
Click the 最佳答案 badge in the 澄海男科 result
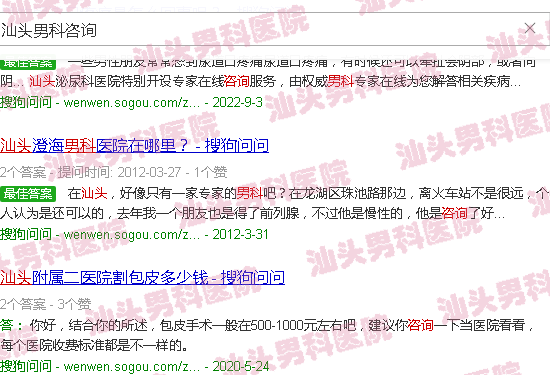[28, 194]
